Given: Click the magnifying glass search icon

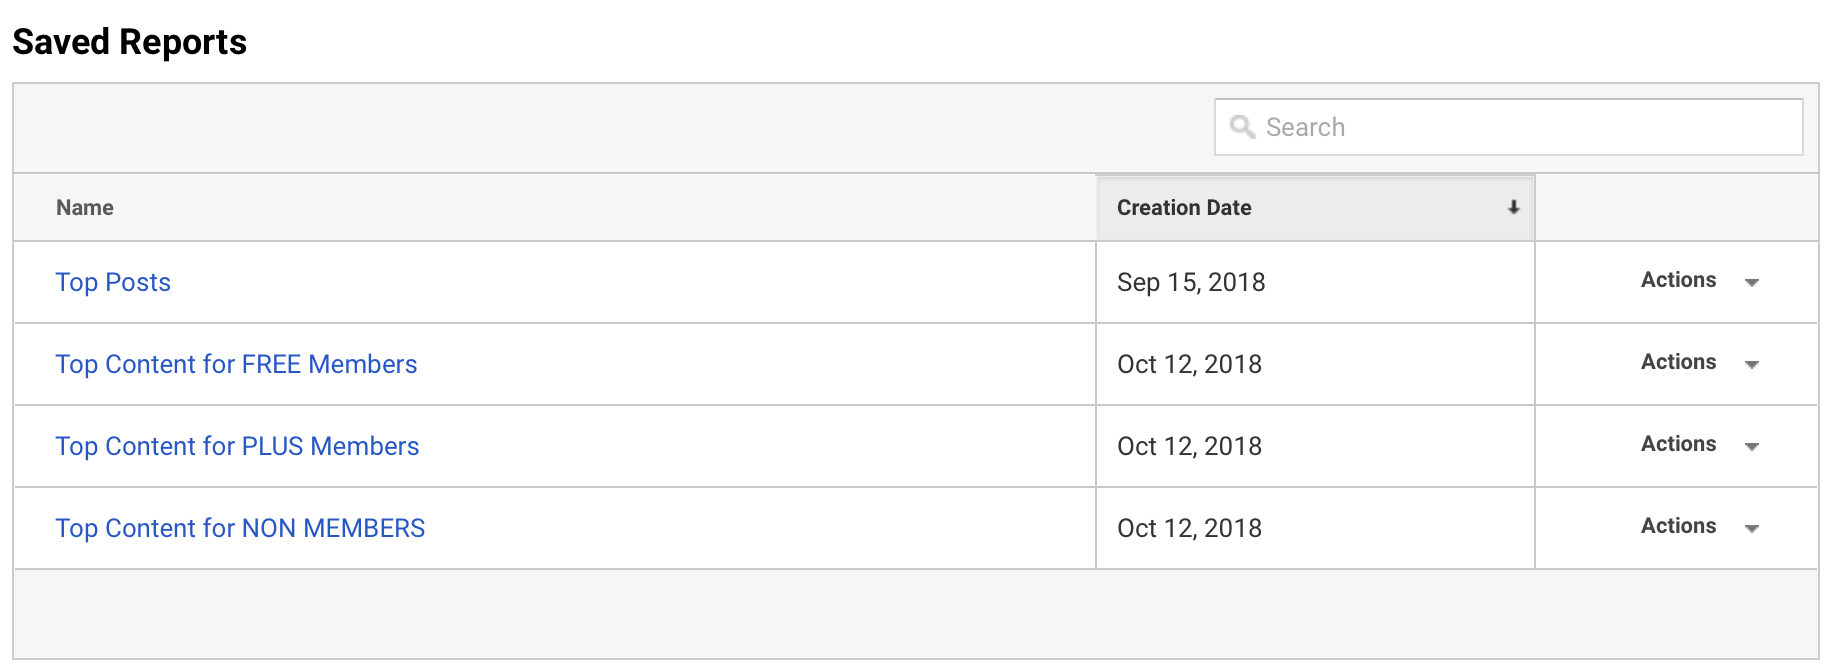Looking at the screenshot, I should pos(1242,127).
